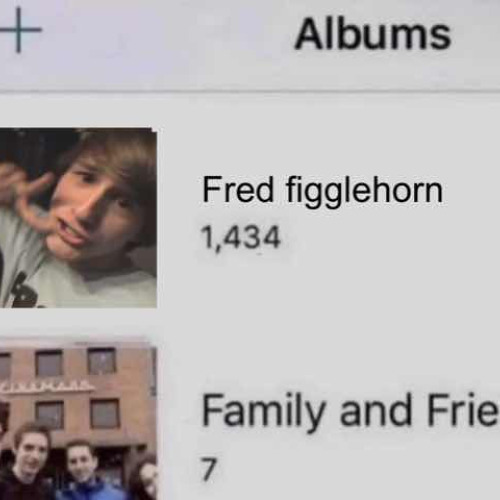
Task: Tap the plus icon to add album
Action: point(18,30)
